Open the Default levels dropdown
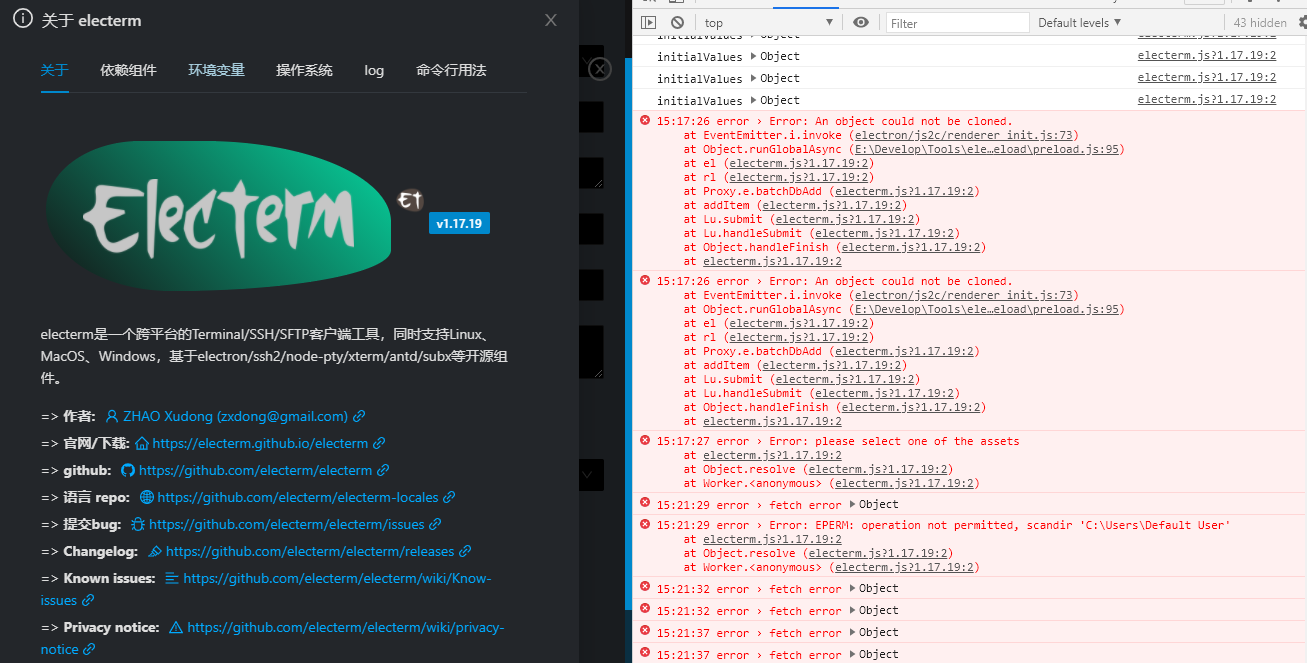Image resolution: width=1307 pixels, height=663 pixels. click(1079, 22)
